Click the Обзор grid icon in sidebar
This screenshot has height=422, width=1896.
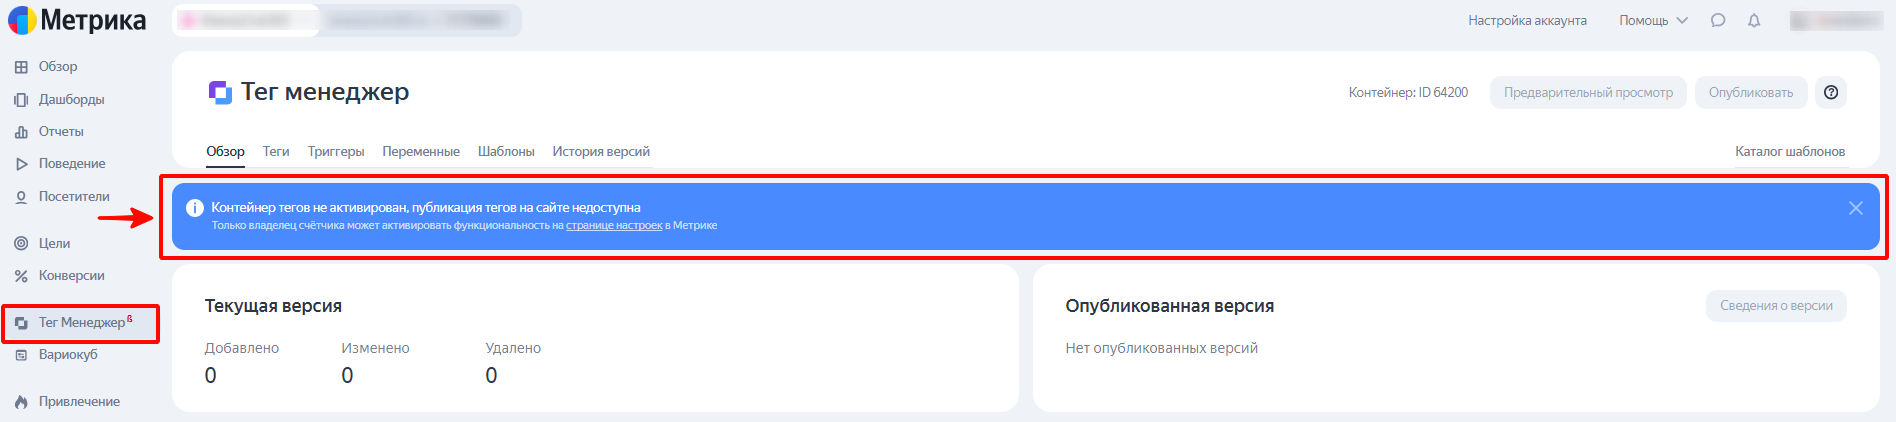click(21, 67)
